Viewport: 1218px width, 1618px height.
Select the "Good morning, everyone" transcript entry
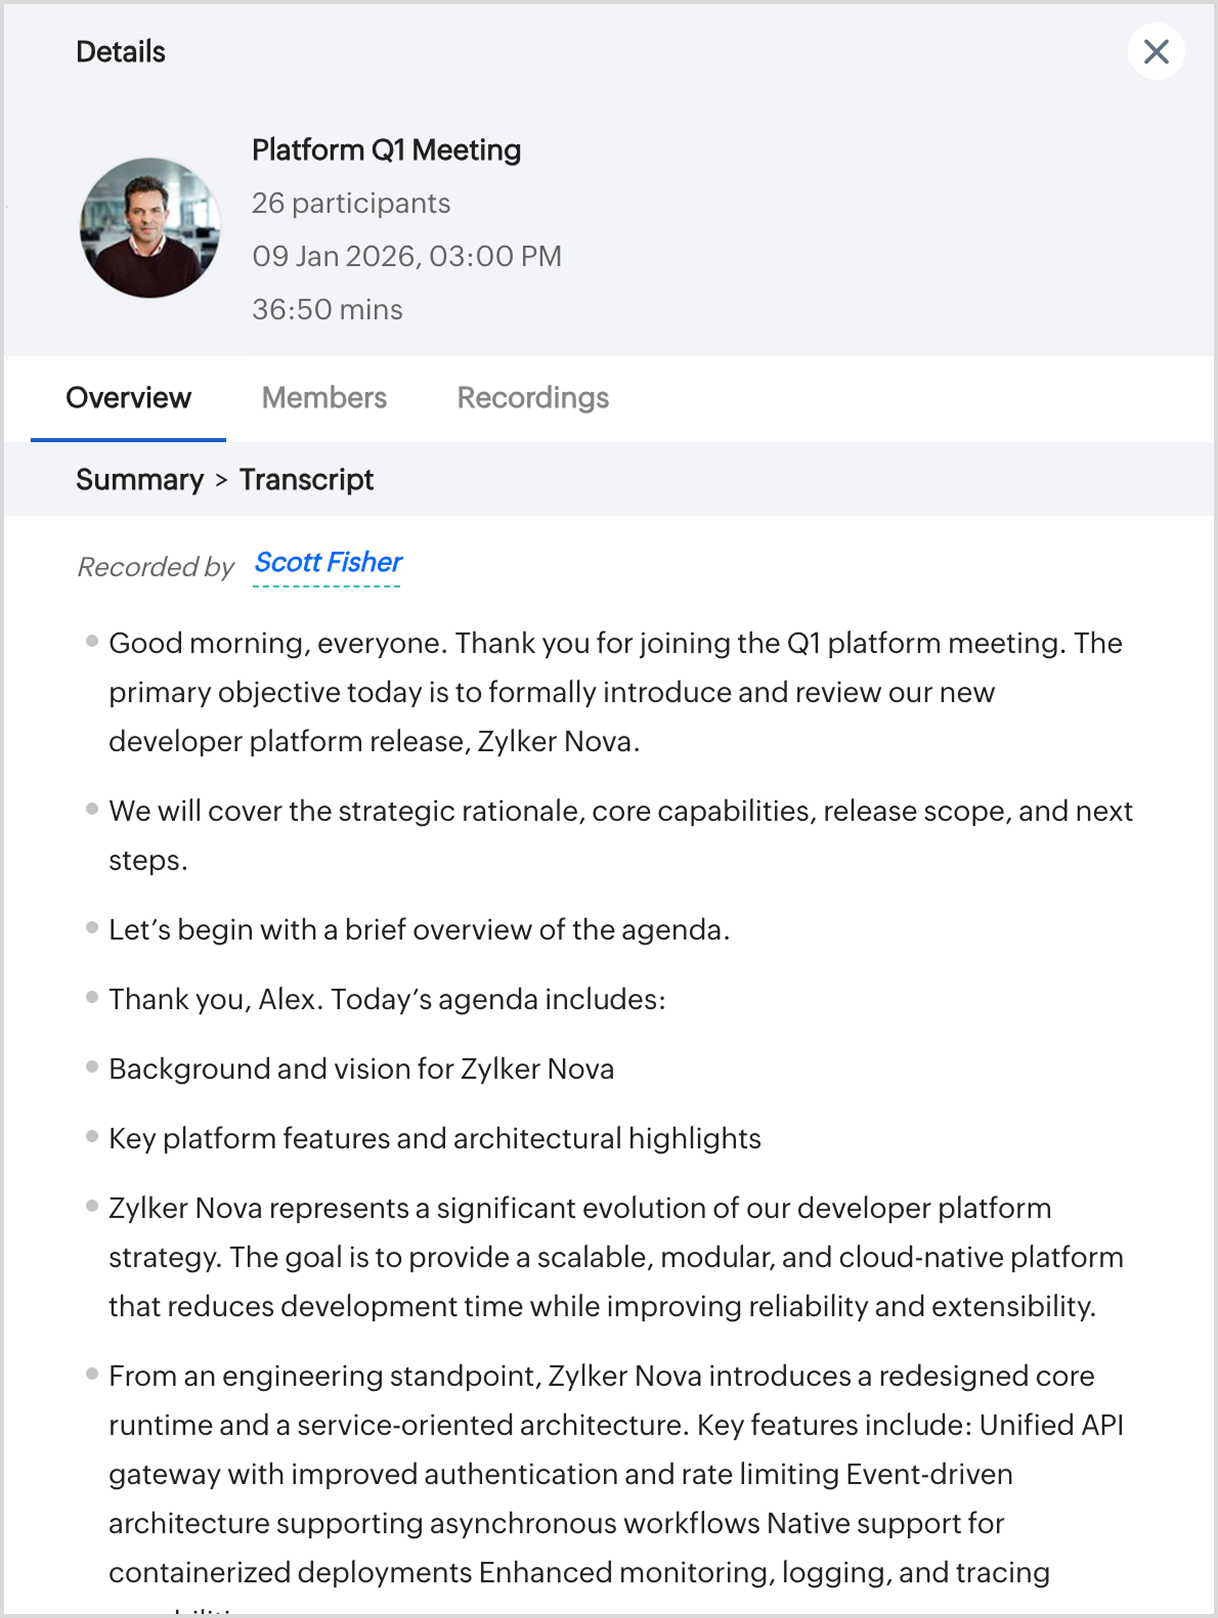615,692
